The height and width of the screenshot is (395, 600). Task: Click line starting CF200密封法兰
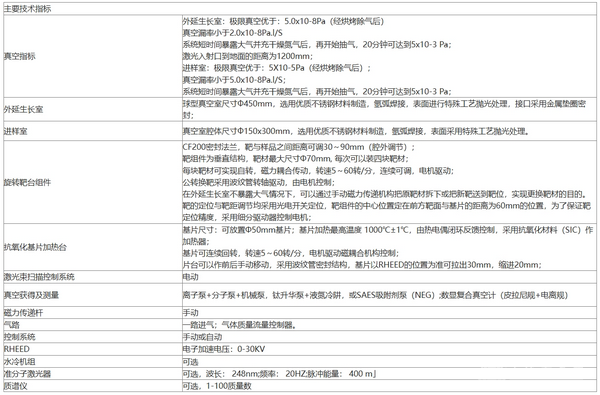(x=299, y=147)
